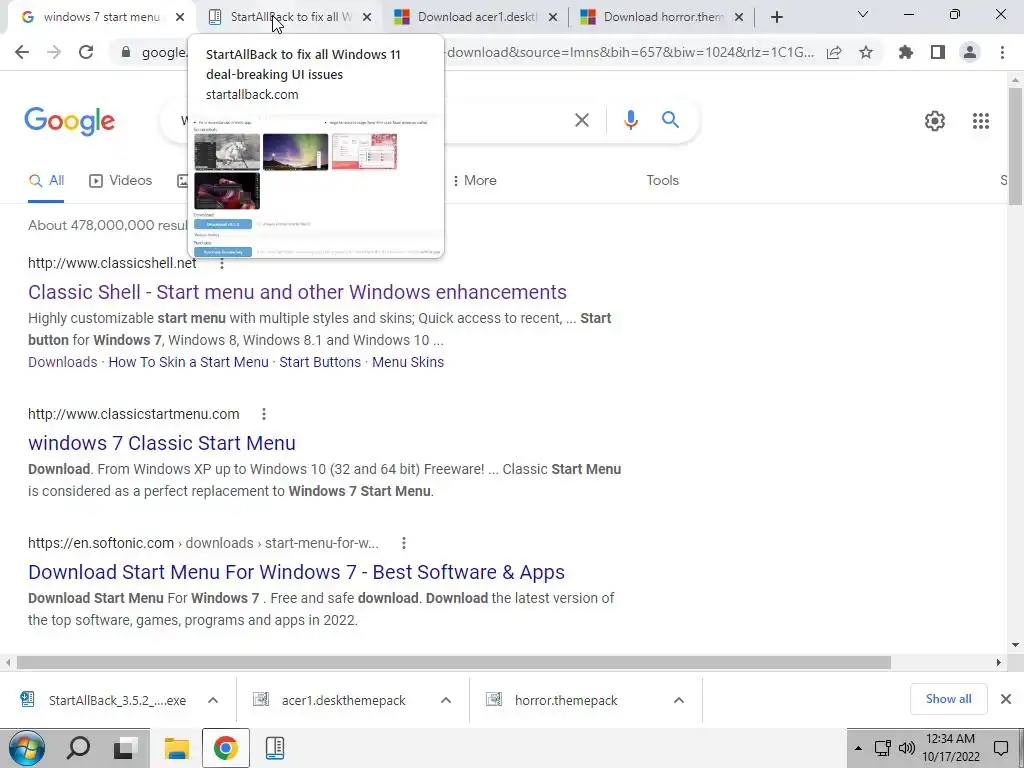Open the volume tray icon
Viewport: 1024px width, 768px height.
click(x=906, y=748)
